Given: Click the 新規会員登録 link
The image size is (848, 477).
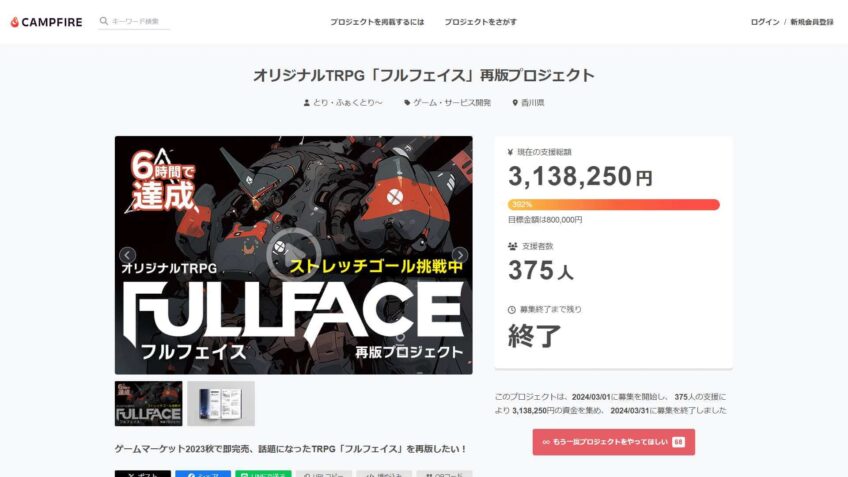Looking at the screenshot, I should click(x=812, y=22).
